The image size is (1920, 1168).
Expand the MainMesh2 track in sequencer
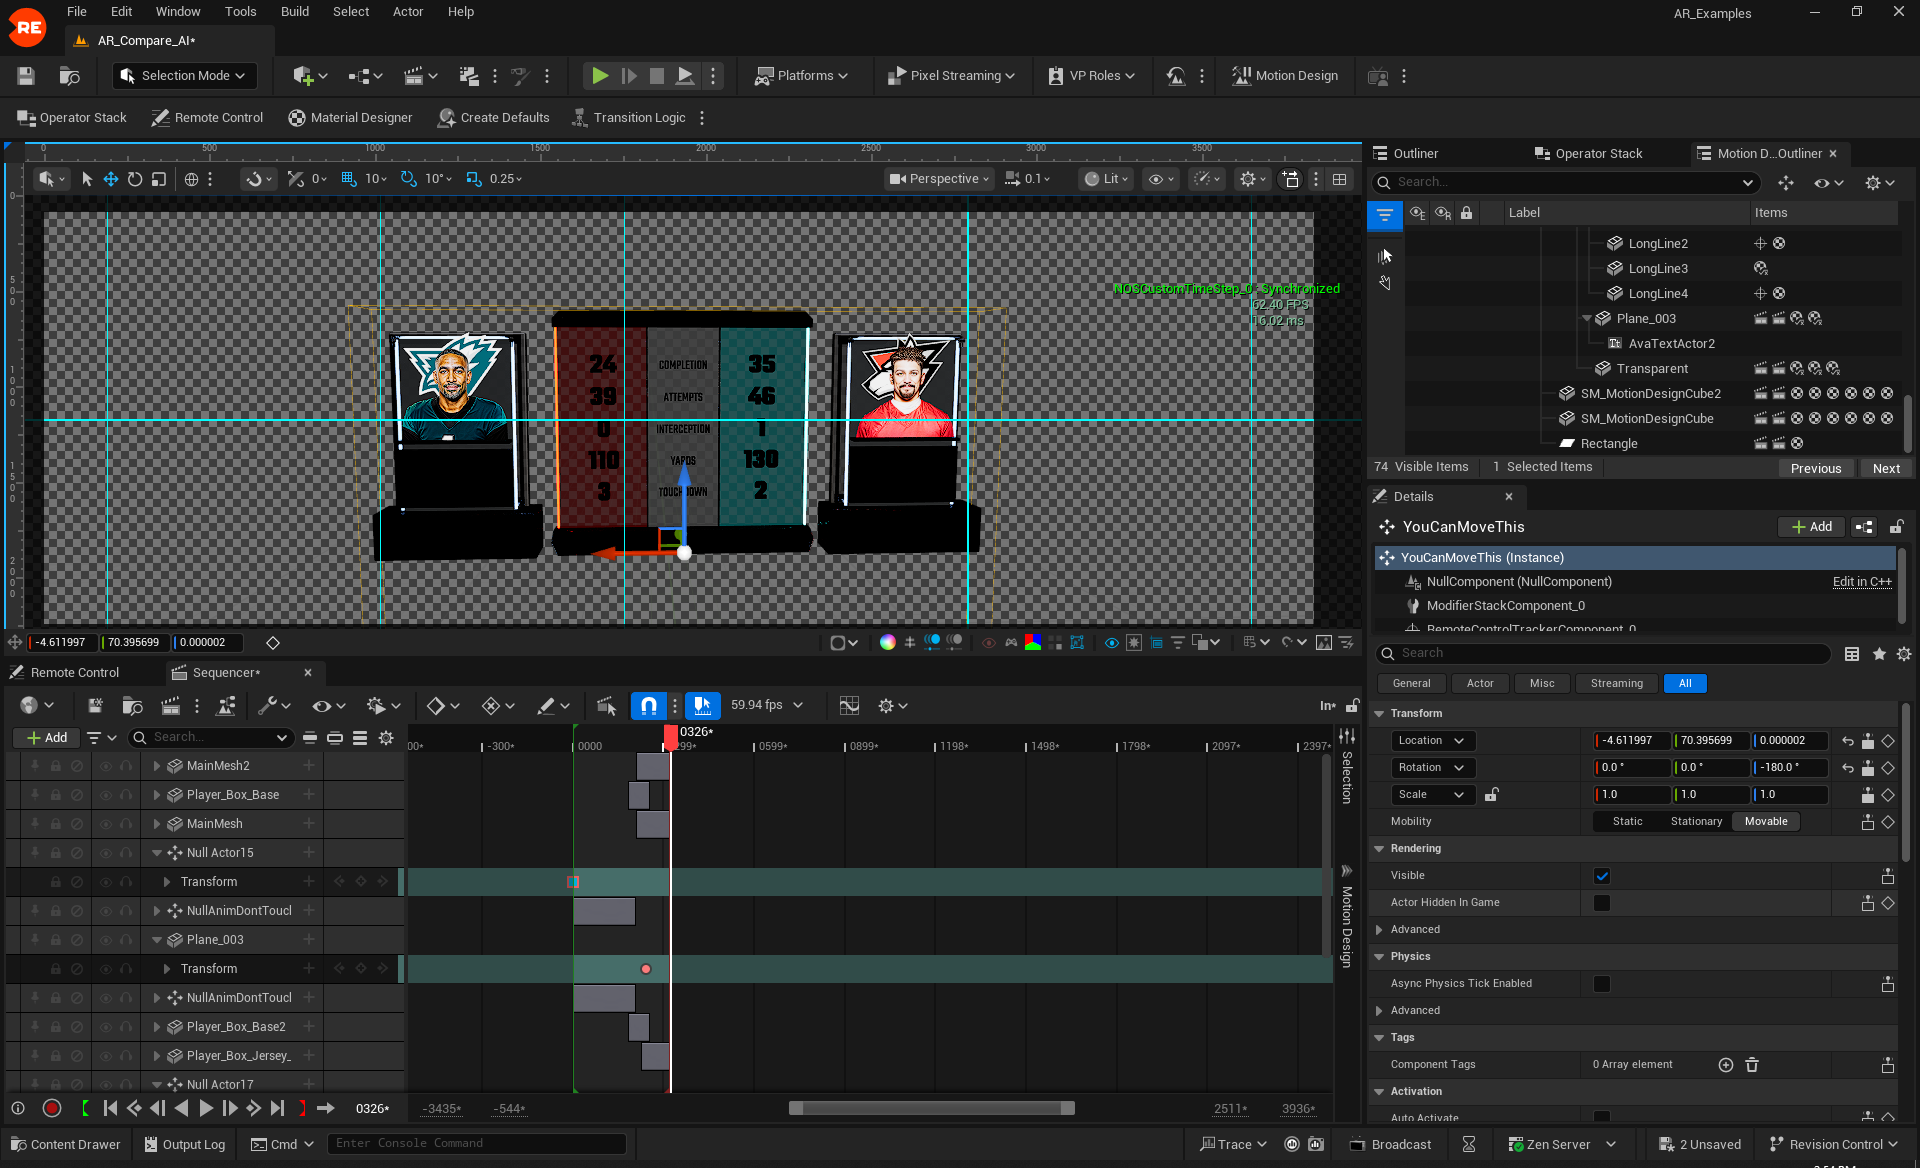click(x=157, y=766)
